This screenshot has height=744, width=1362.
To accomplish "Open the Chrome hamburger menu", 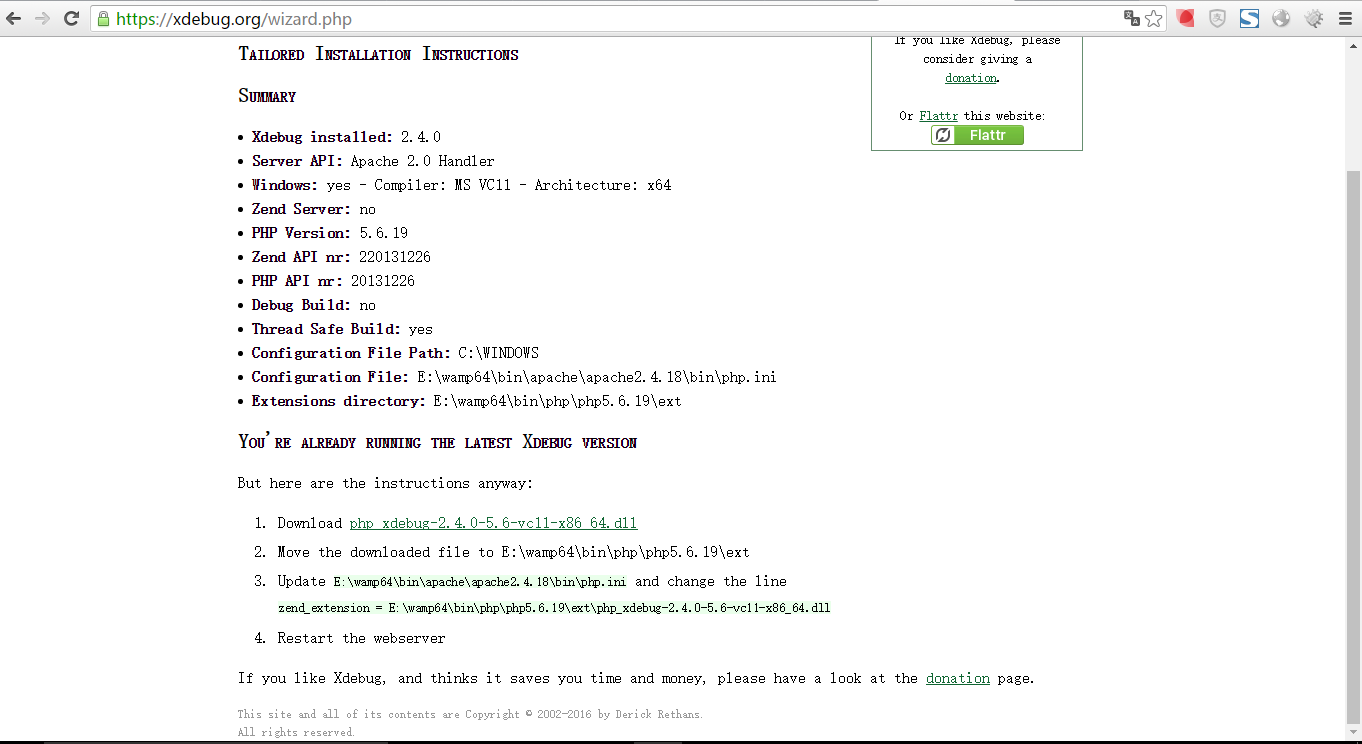I will pos(1345,18).
